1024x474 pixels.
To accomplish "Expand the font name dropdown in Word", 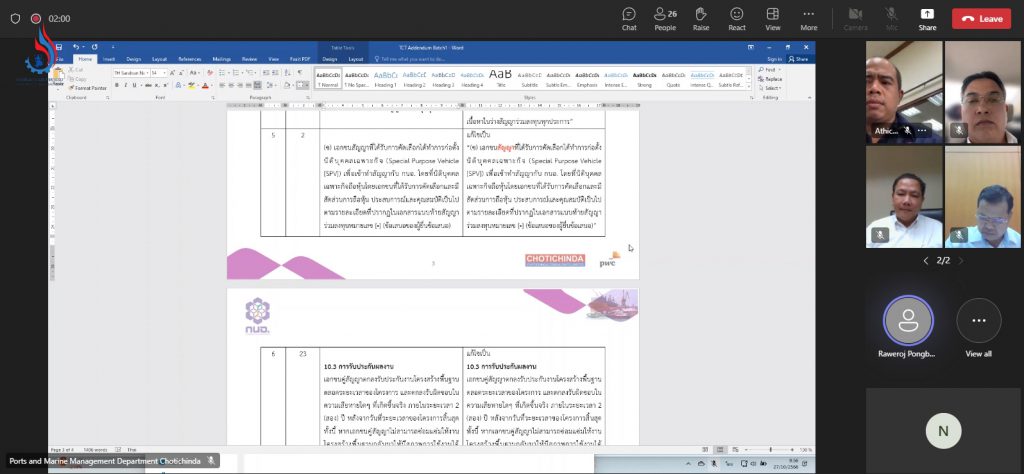I will coord(147,73).
